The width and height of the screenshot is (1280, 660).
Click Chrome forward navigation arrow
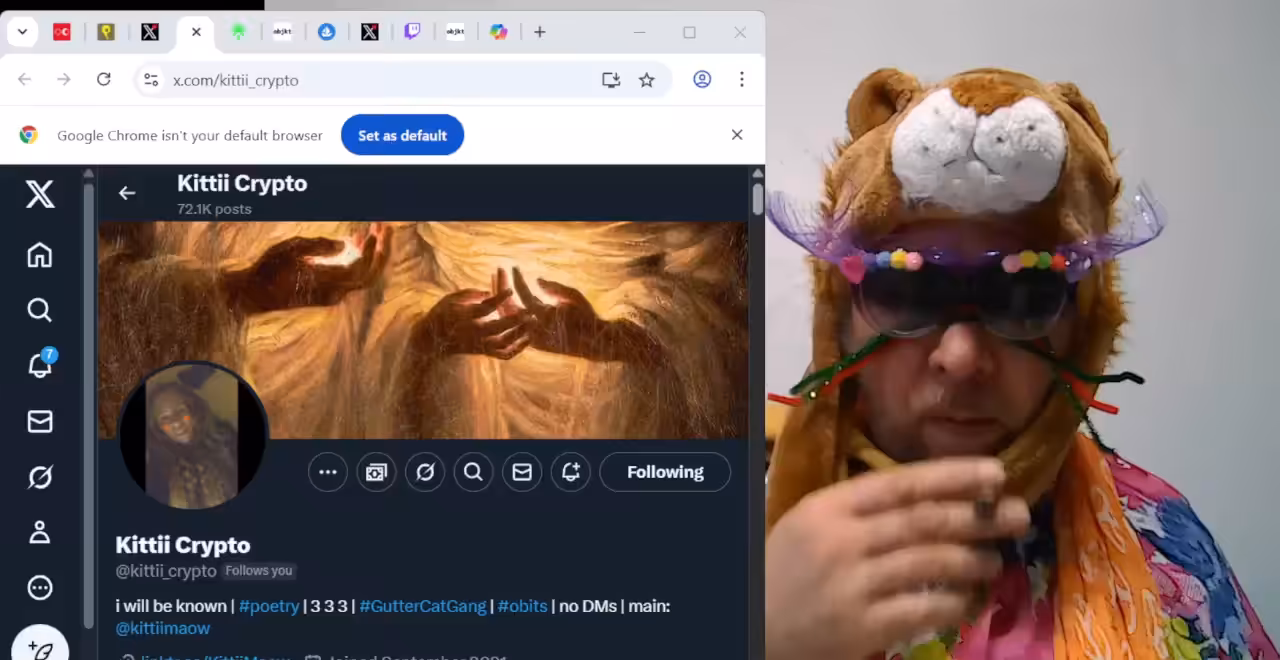pos(64,80)
